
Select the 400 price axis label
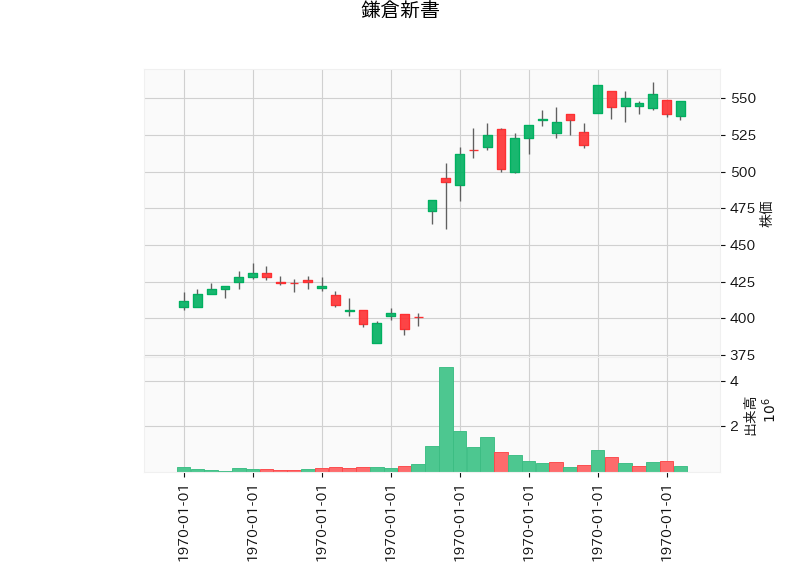(743, 318)
